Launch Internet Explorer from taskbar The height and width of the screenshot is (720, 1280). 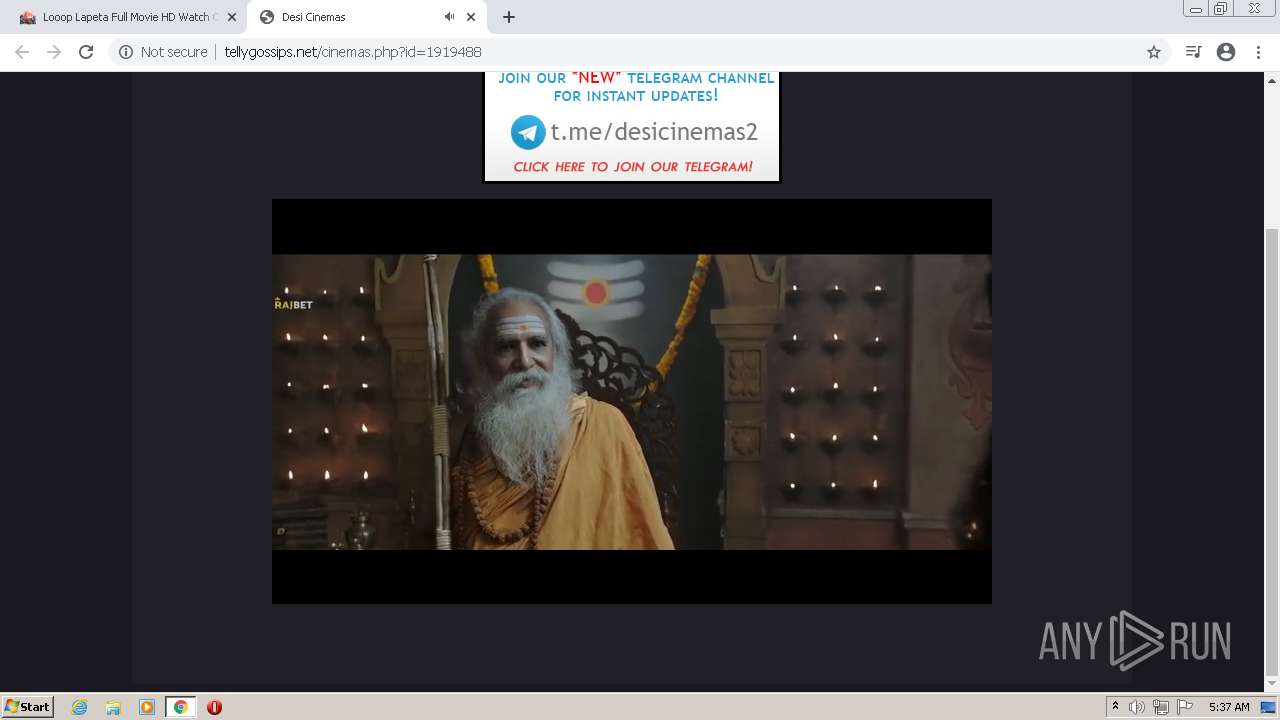coord(79,707)
